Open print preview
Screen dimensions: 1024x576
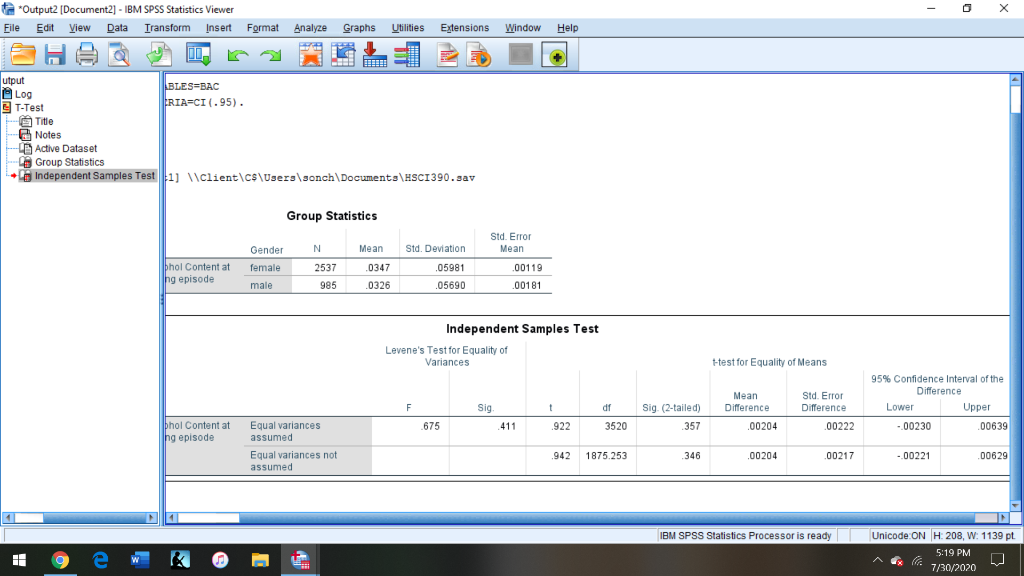[119, 55]
